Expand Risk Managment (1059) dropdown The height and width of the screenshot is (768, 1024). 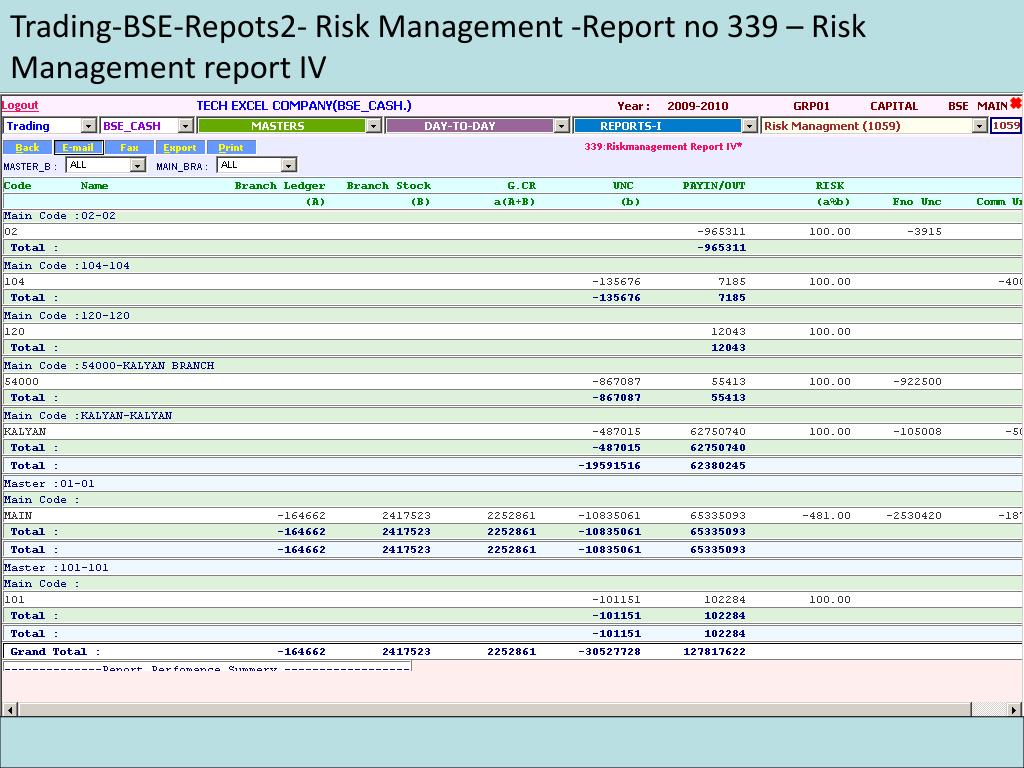(979, 126)
